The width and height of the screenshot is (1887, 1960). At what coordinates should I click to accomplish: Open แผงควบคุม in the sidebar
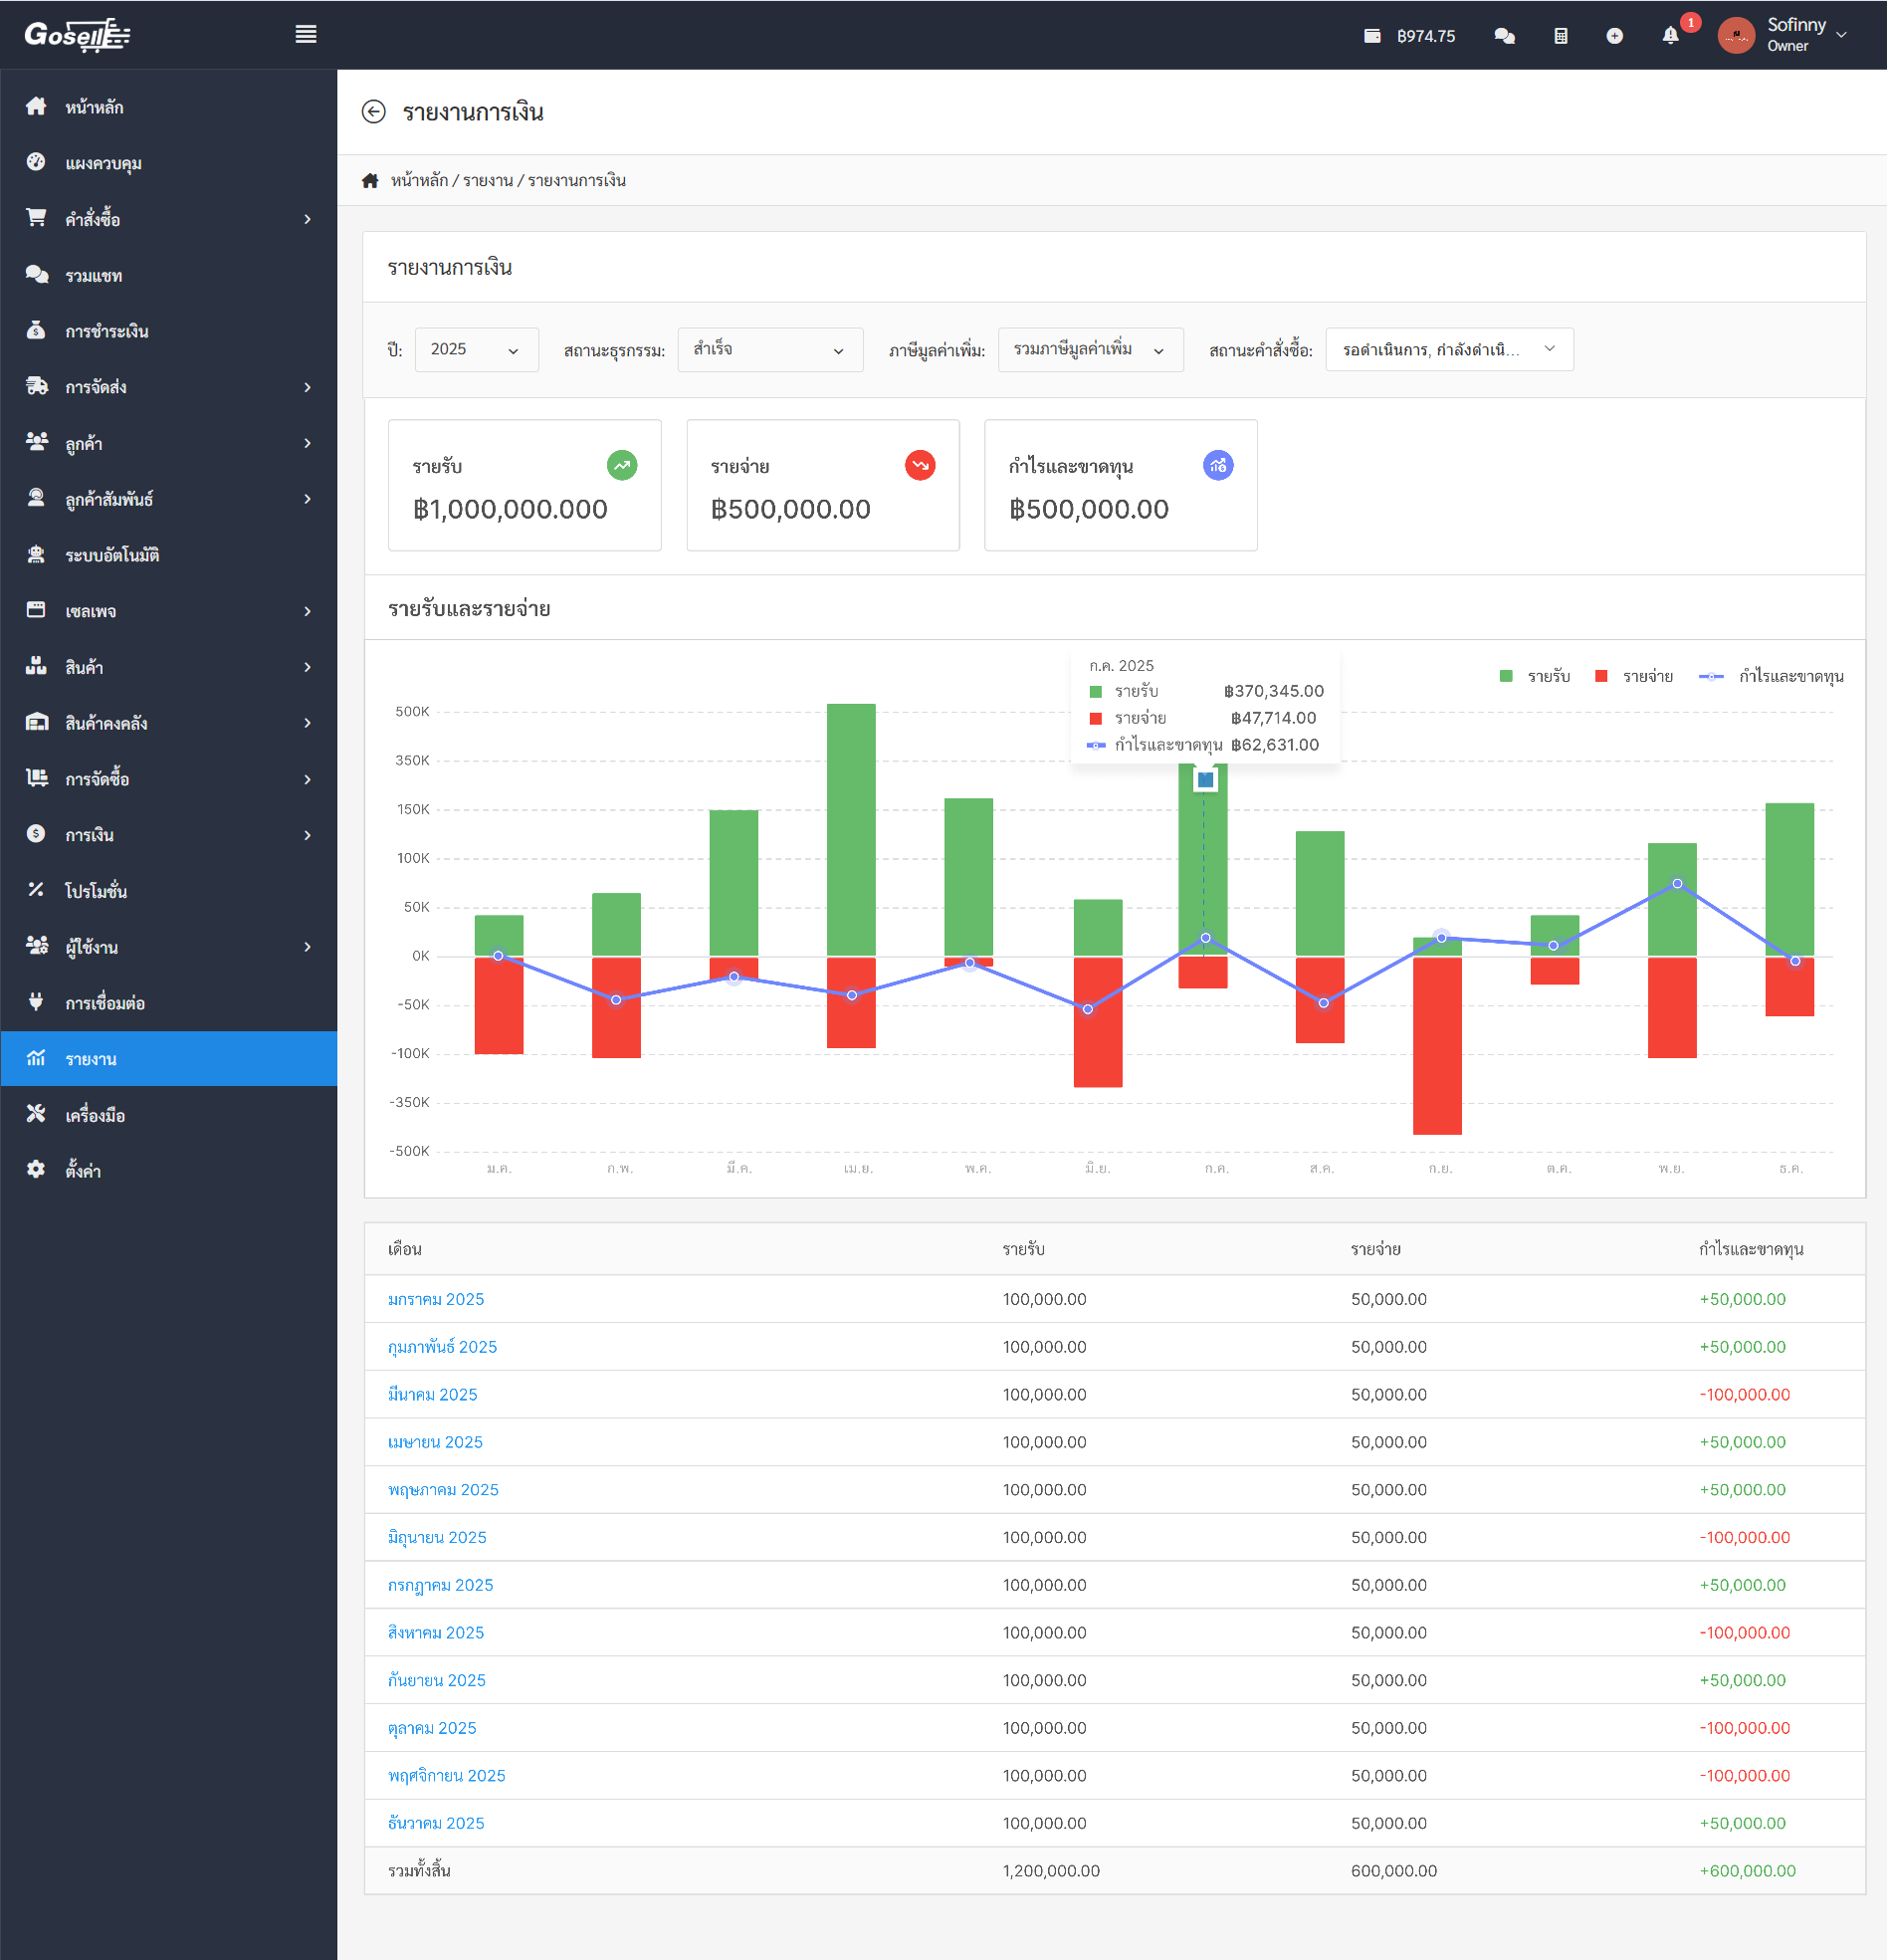(x=103, y=163)
